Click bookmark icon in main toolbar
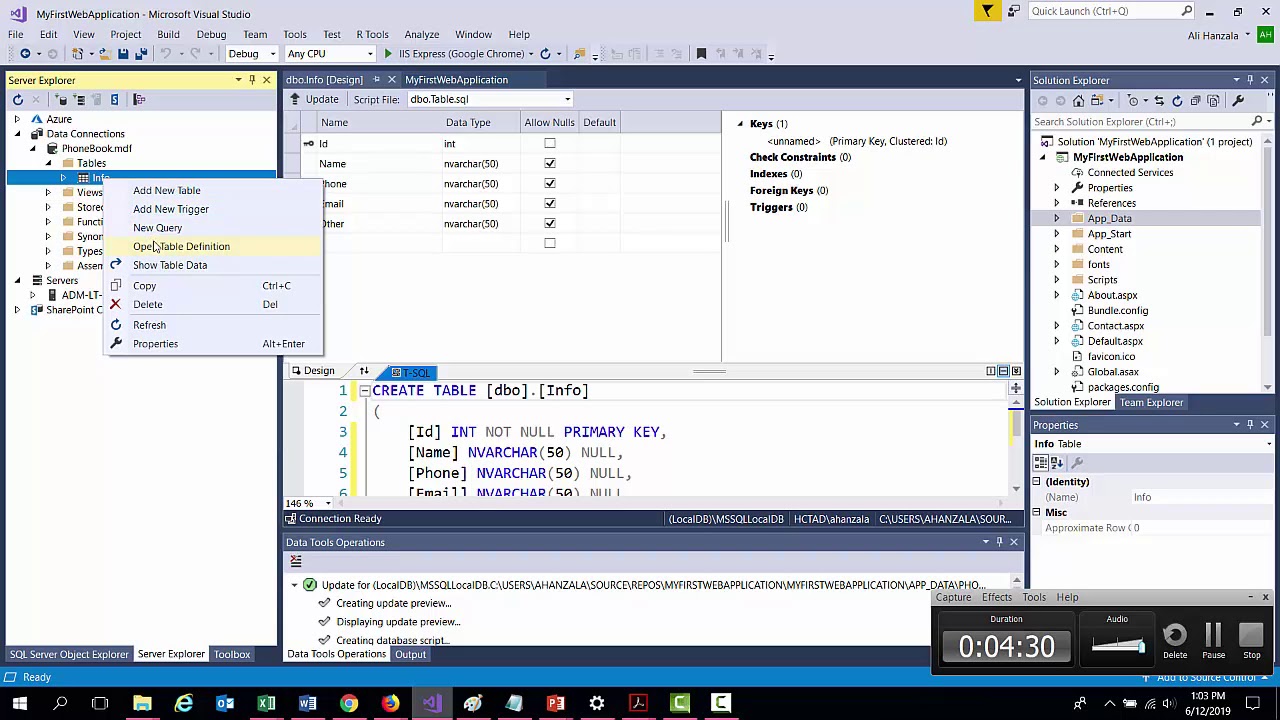The width and height of the screenshot is (1280, 720). 701,54
